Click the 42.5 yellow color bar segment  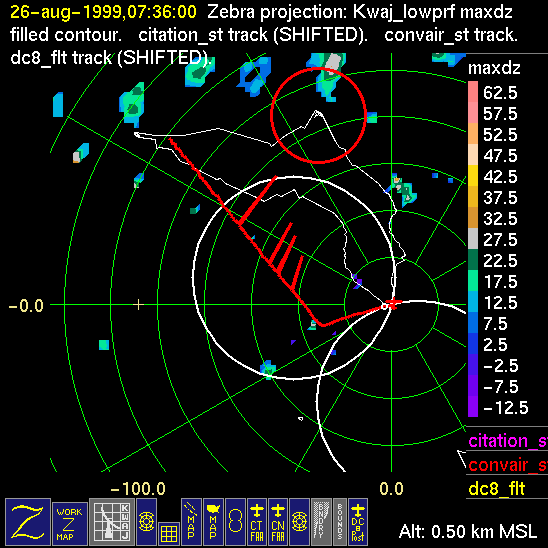(x=473, y=176)
